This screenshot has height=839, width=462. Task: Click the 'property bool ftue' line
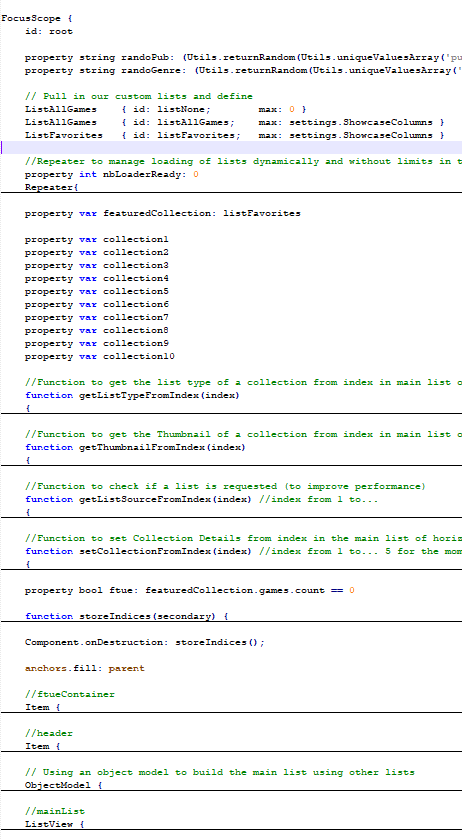pyautogui.click(x=190, y=590)
